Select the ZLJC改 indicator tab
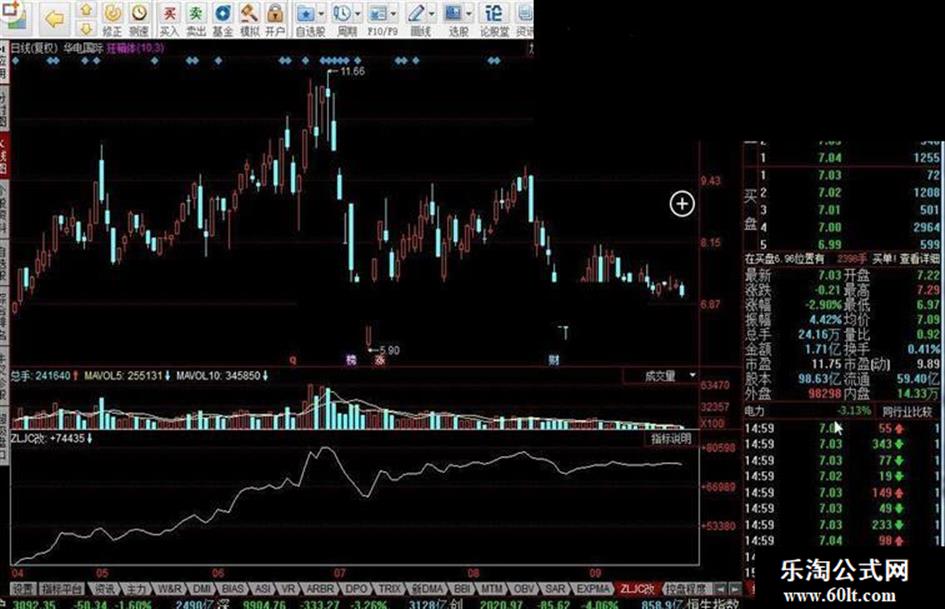 (638, 588)
